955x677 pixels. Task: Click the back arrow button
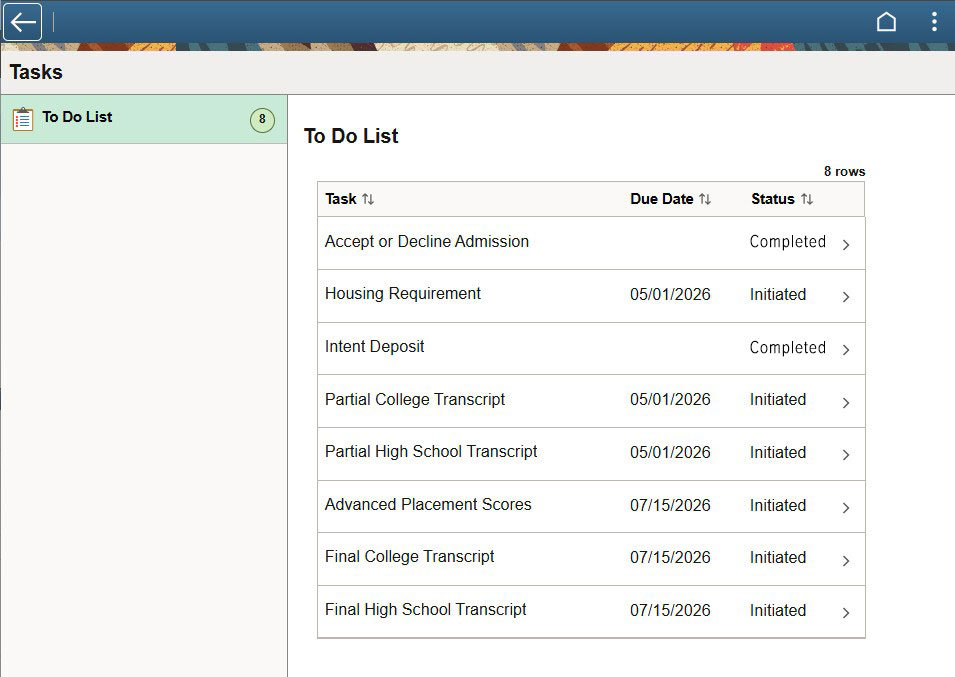click(22, 22)
